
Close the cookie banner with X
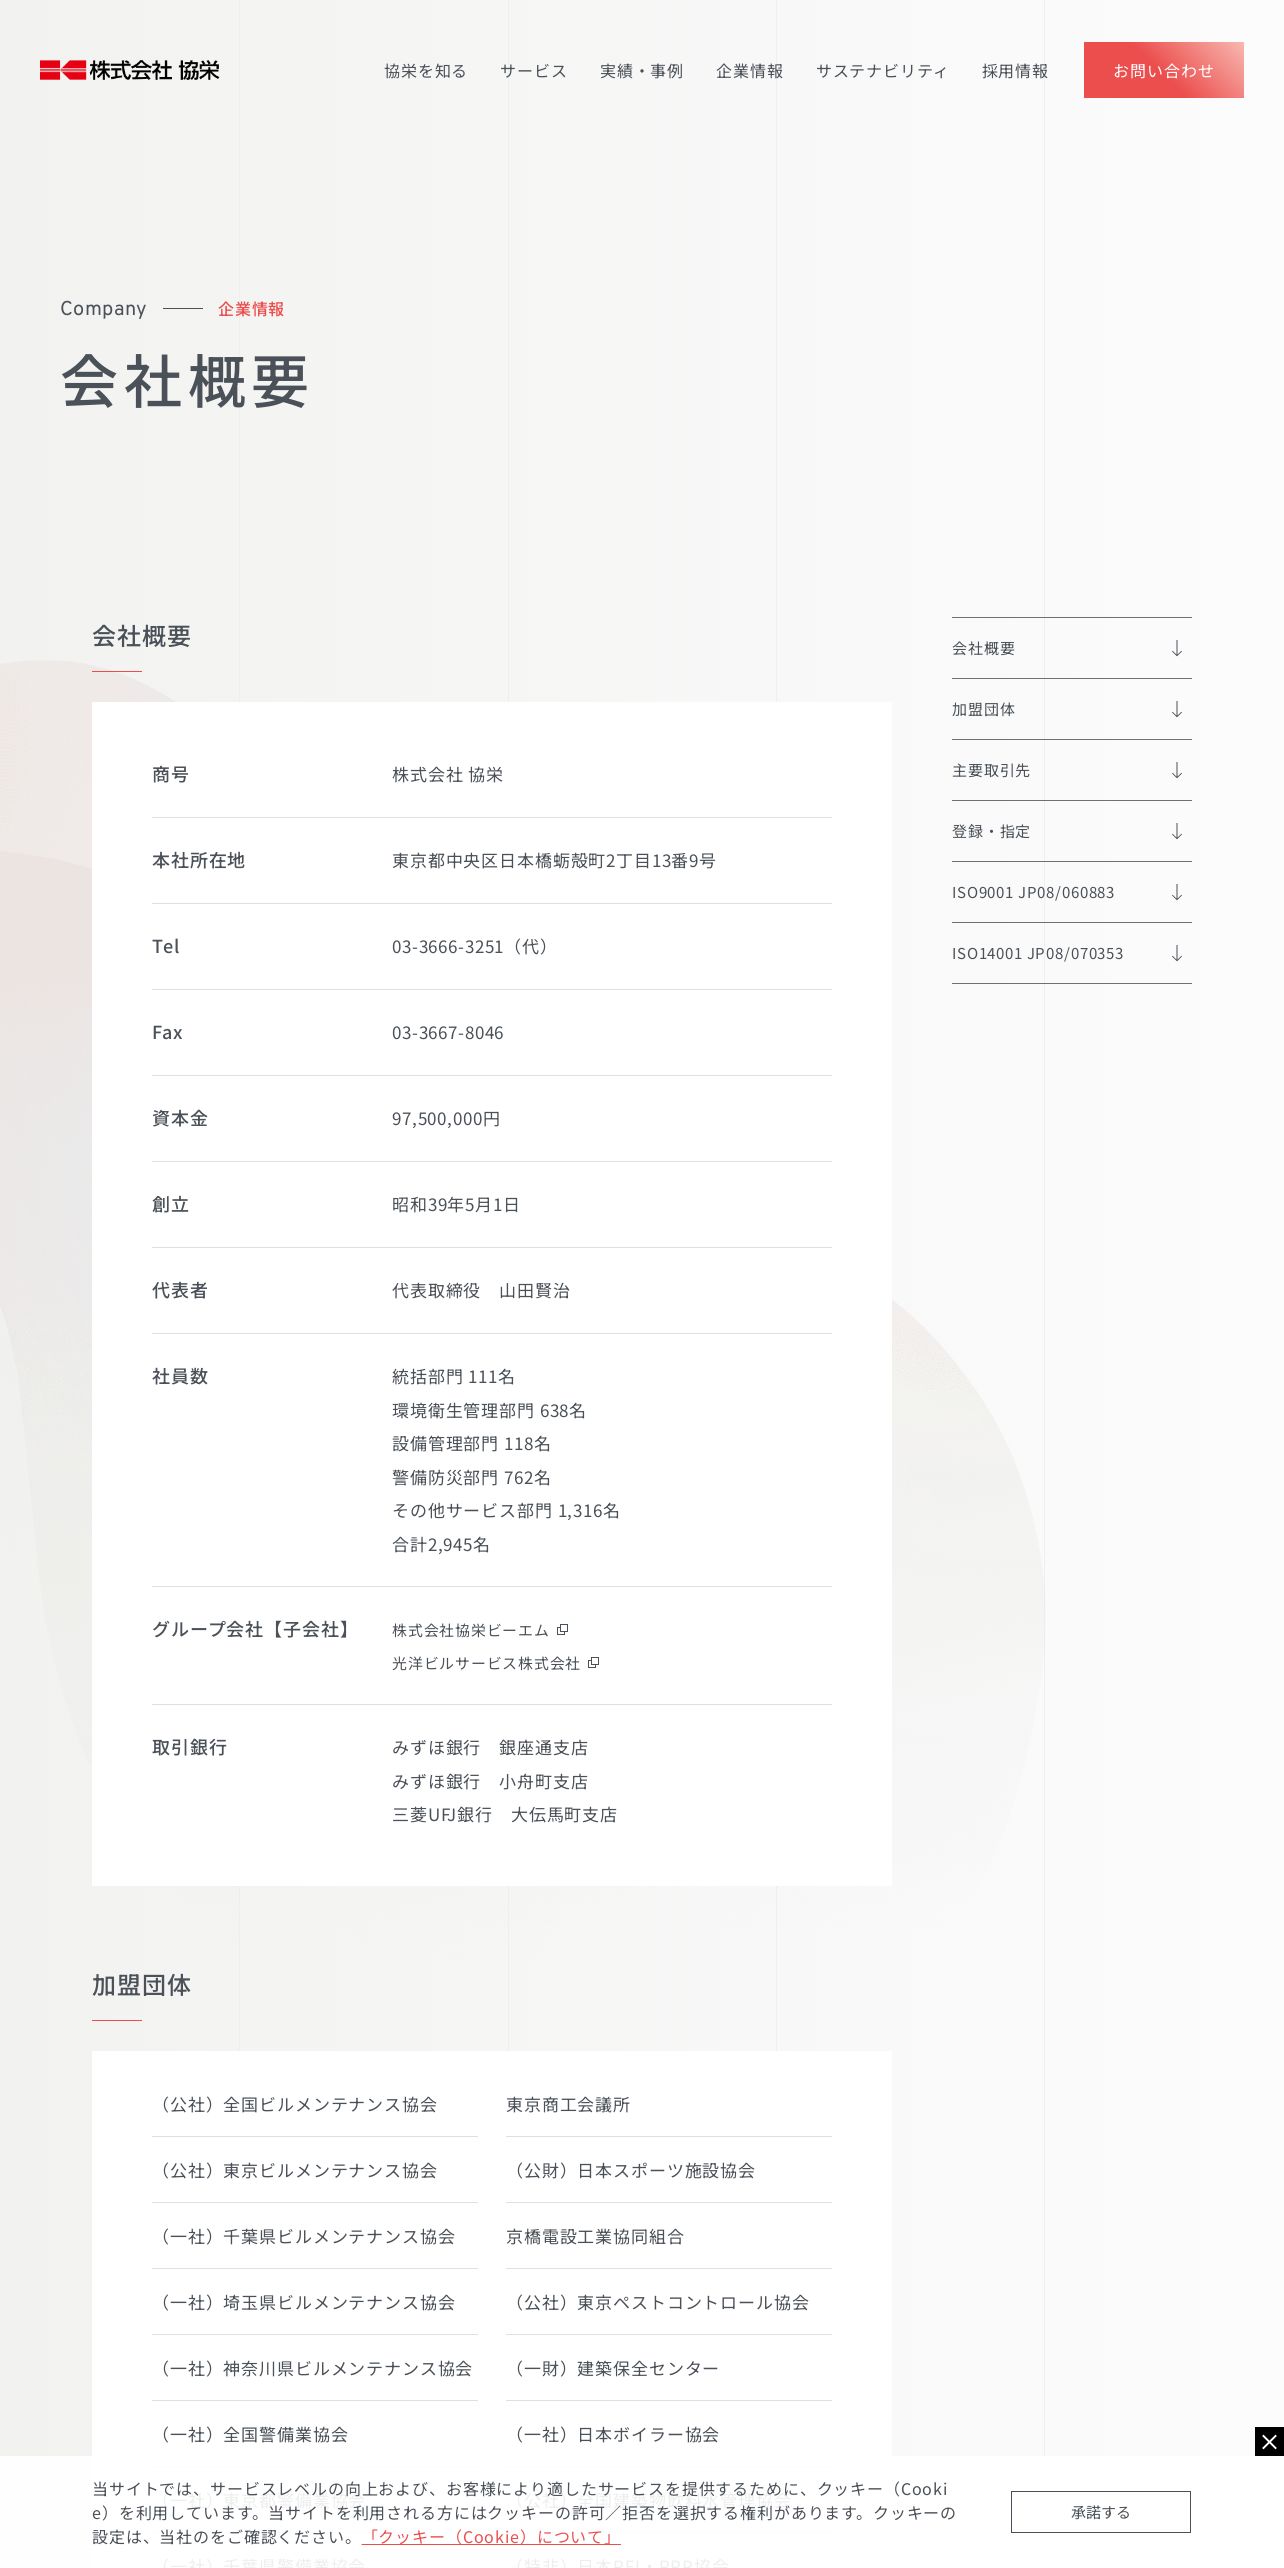click(x=1269, y=2441)
